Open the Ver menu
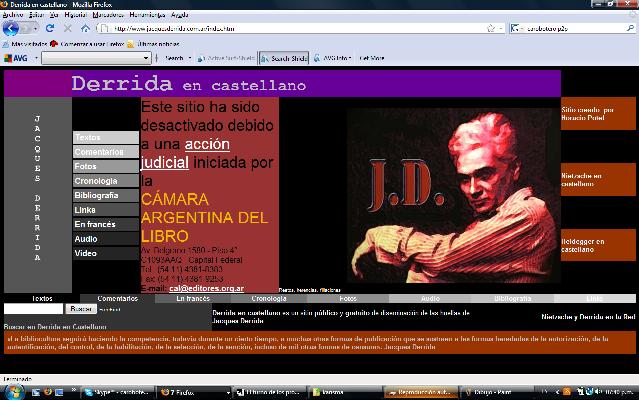The width and height of the screenshot is (639, 402). pos(54,15)
